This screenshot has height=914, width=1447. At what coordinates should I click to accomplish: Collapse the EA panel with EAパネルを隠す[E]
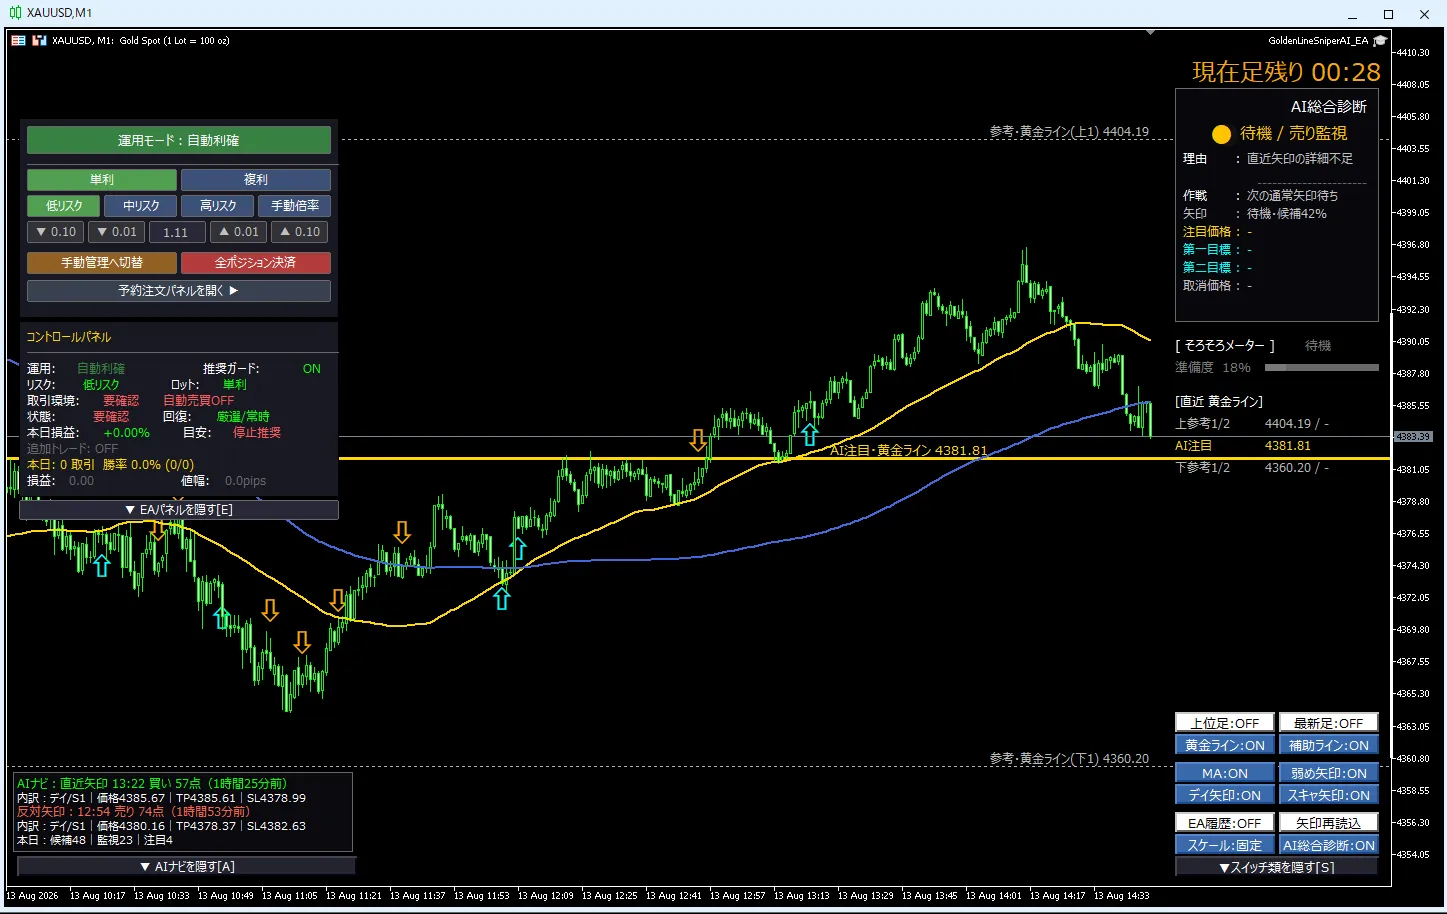click(179, 510)
